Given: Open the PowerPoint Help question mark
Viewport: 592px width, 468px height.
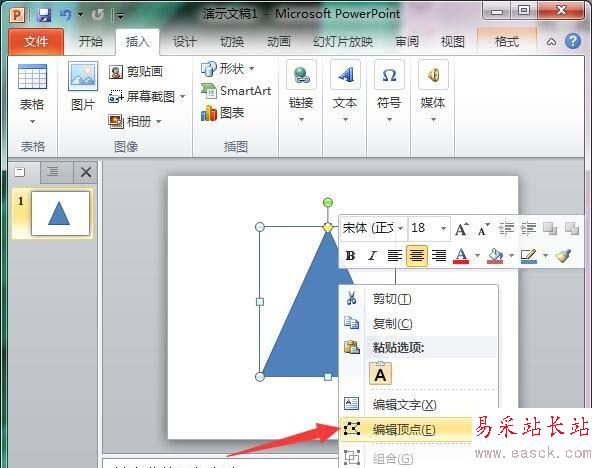Looking at the screenshot, I should [573, 41].
